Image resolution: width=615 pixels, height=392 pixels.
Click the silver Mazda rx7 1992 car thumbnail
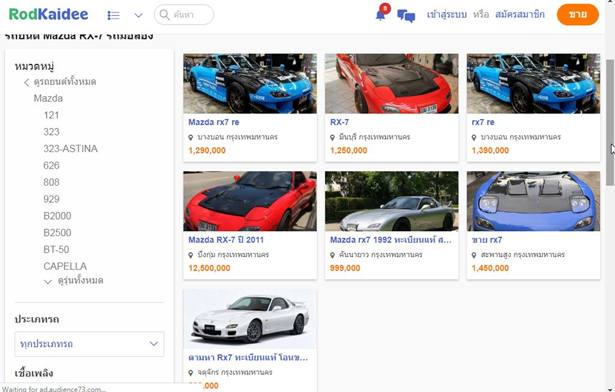pyautogui.click(x=391, y=201)
